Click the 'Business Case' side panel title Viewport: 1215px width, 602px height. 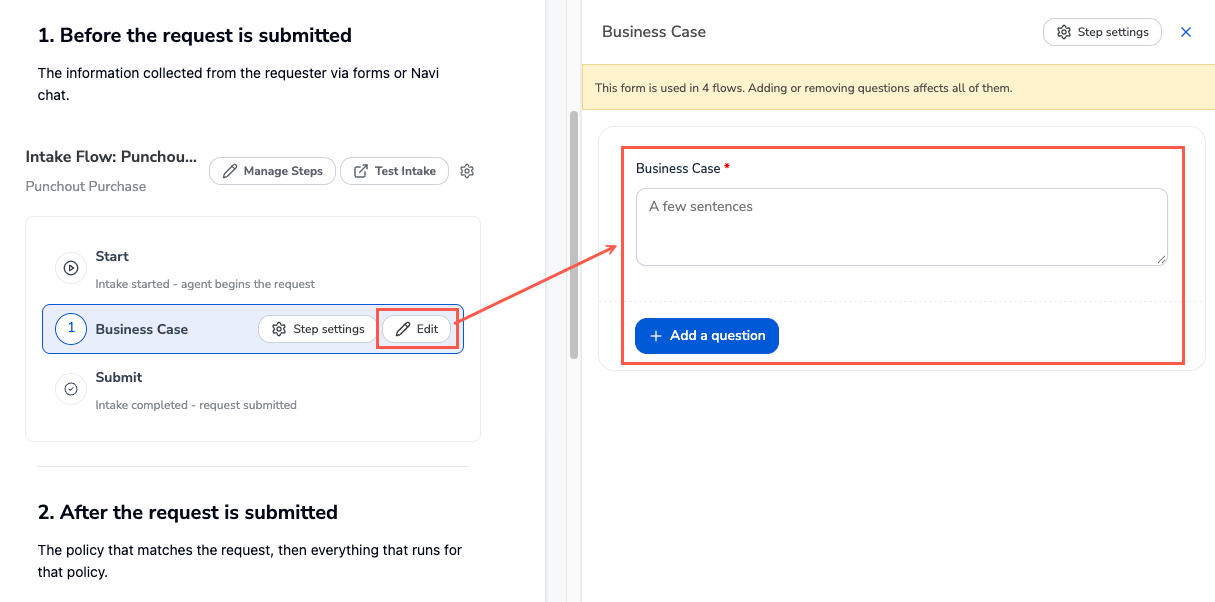click(x=654, y=32)
